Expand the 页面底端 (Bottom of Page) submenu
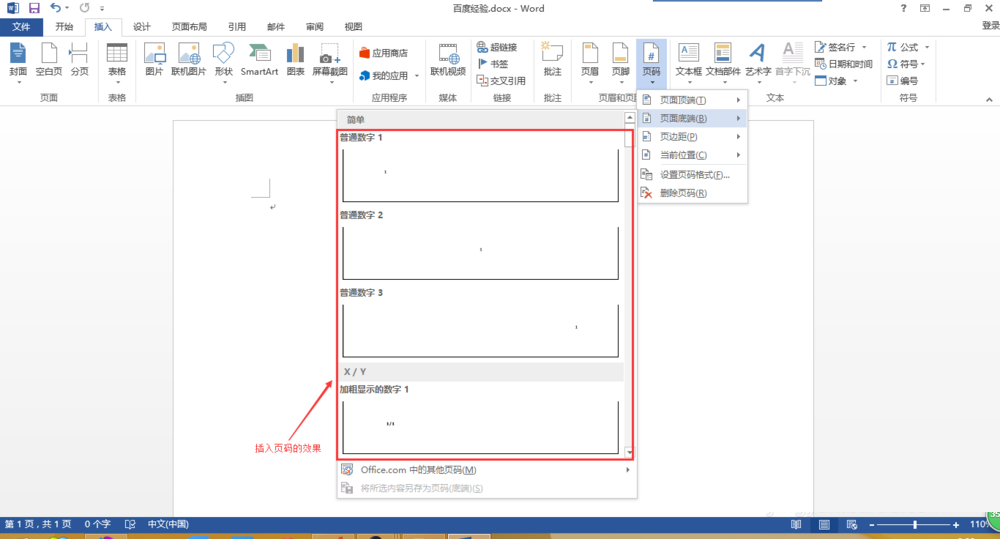The height and width of the screenshot is (539, 1000). click(x=693, y=118)
